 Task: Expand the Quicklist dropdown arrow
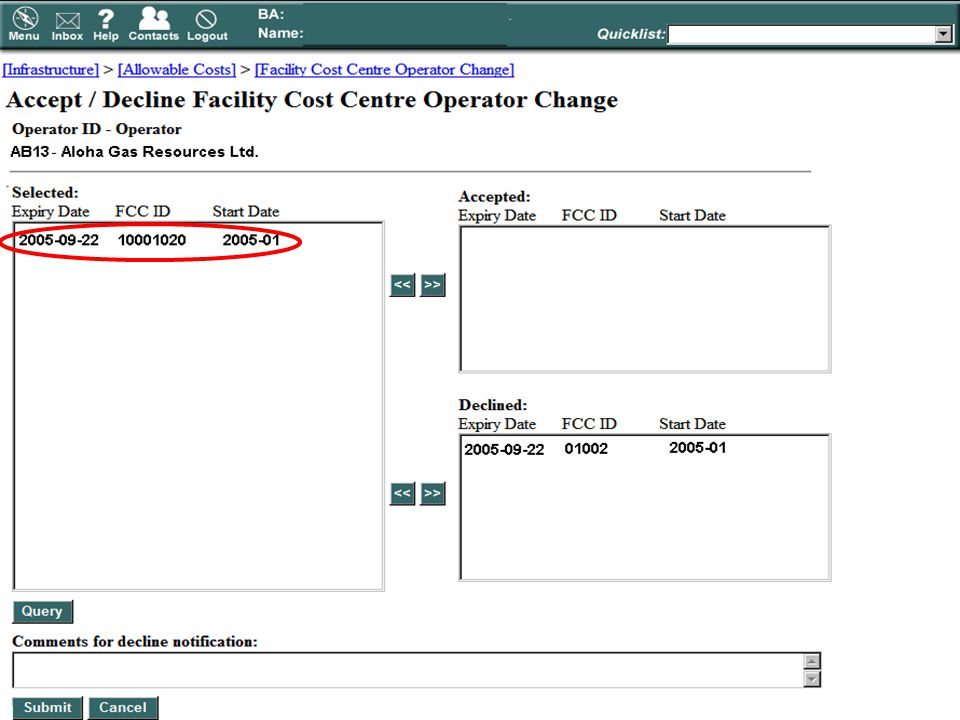tap(943, 34)
